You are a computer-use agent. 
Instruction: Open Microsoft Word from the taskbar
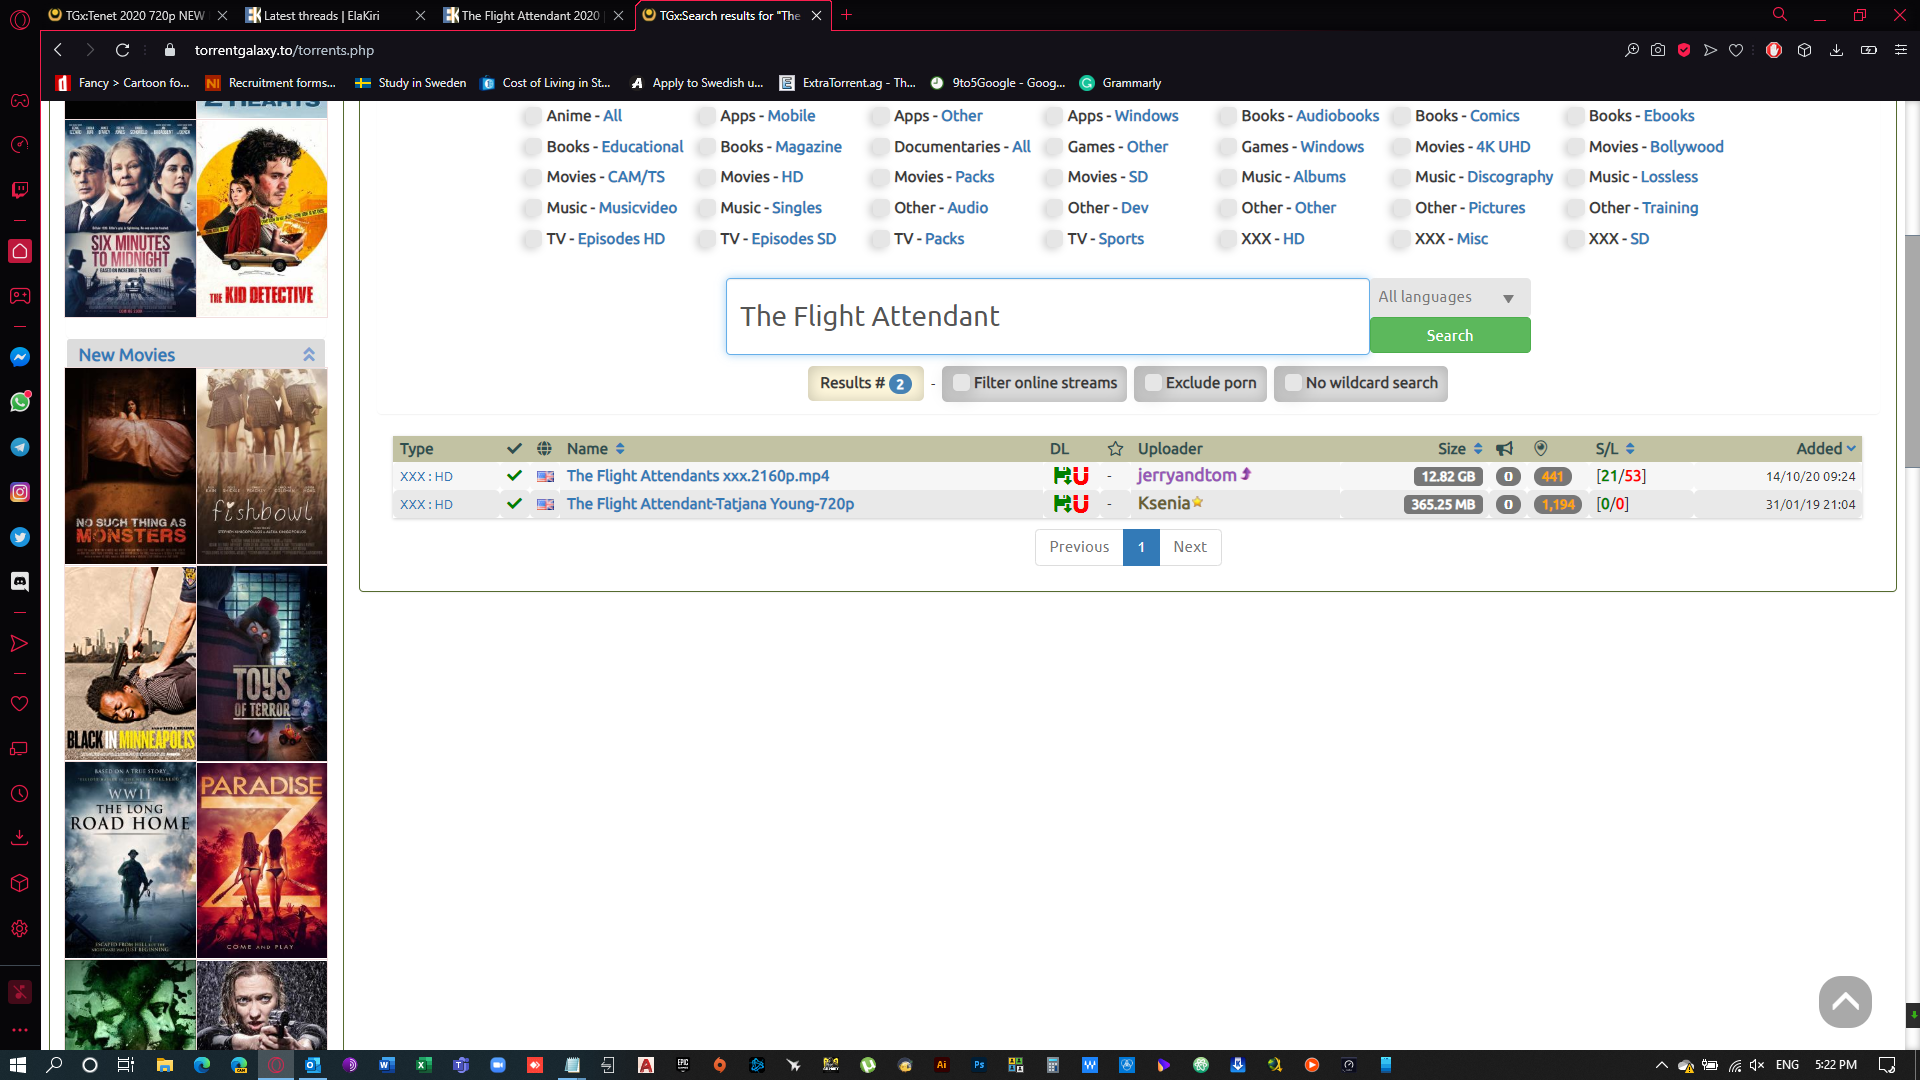click(x=386, y=1065)
